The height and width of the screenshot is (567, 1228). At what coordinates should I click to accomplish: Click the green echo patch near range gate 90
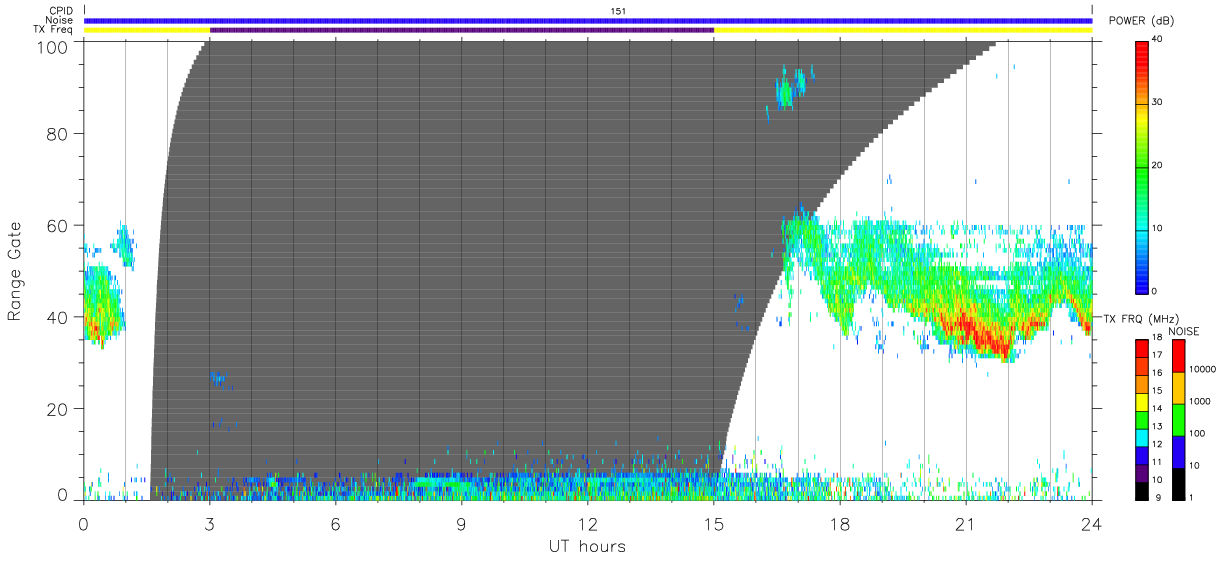pyautogui.click(x=786, y=93)
